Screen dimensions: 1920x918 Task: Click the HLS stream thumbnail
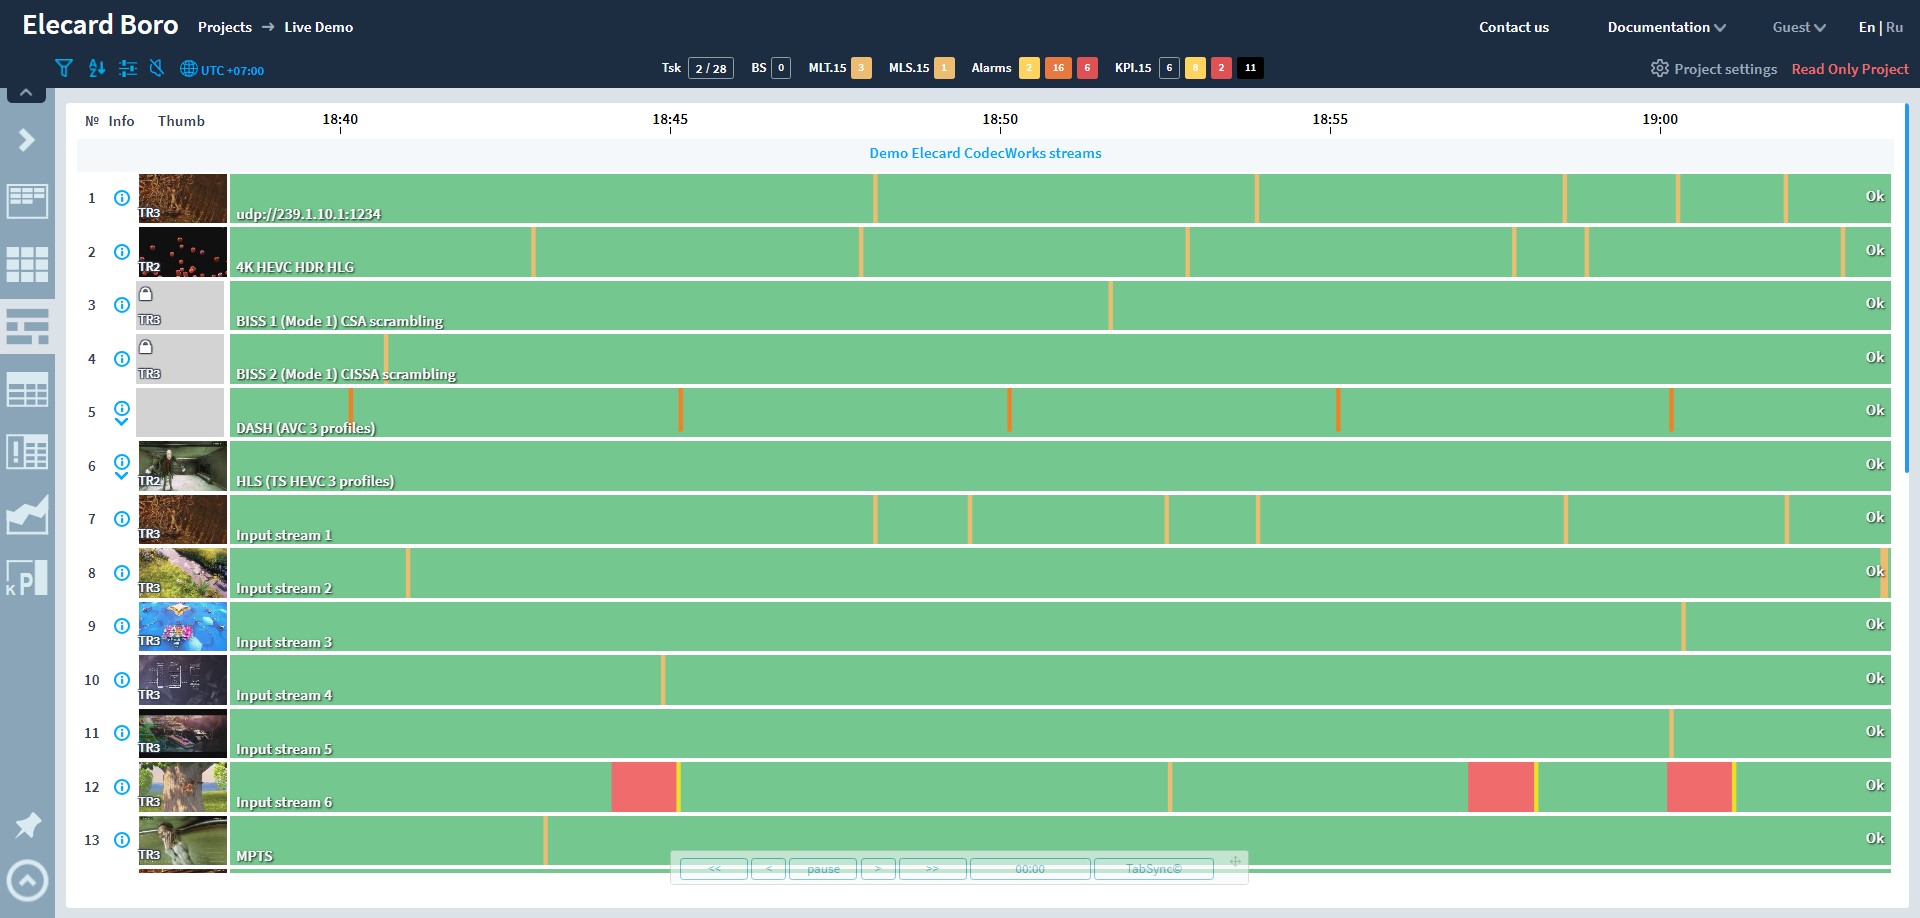(183, 466)
